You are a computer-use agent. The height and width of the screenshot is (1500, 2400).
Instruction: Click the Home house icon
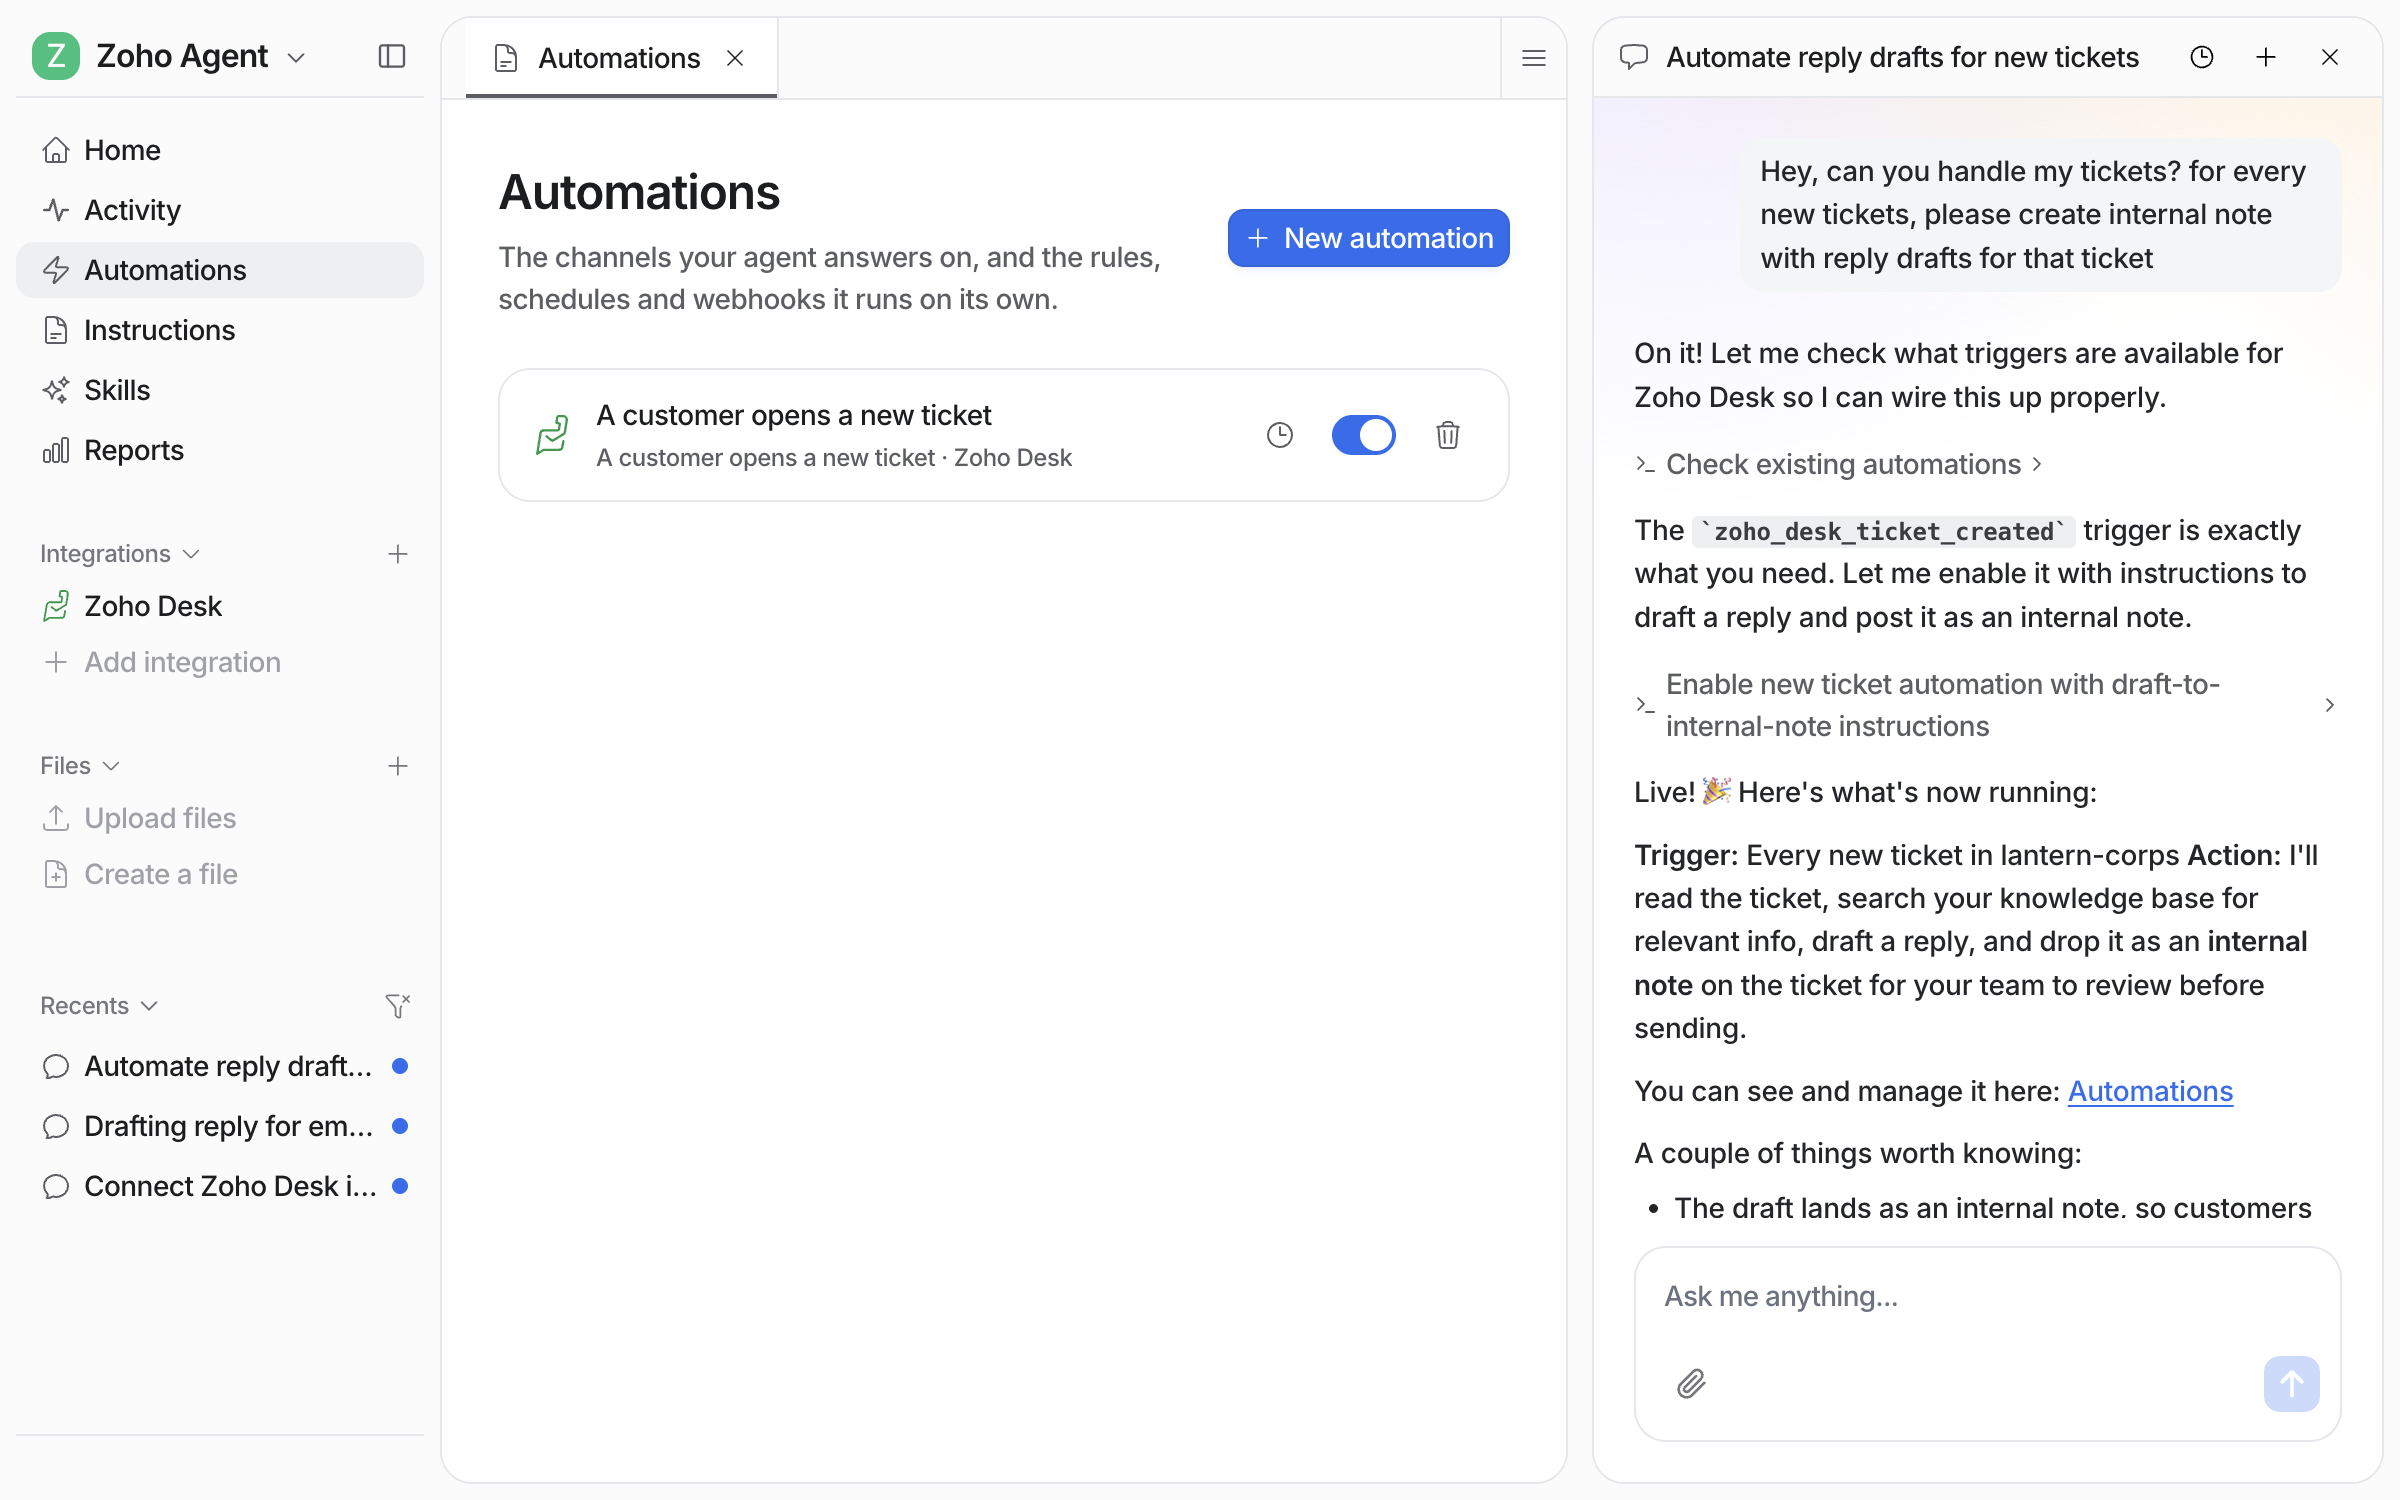(x=56, y=150)
